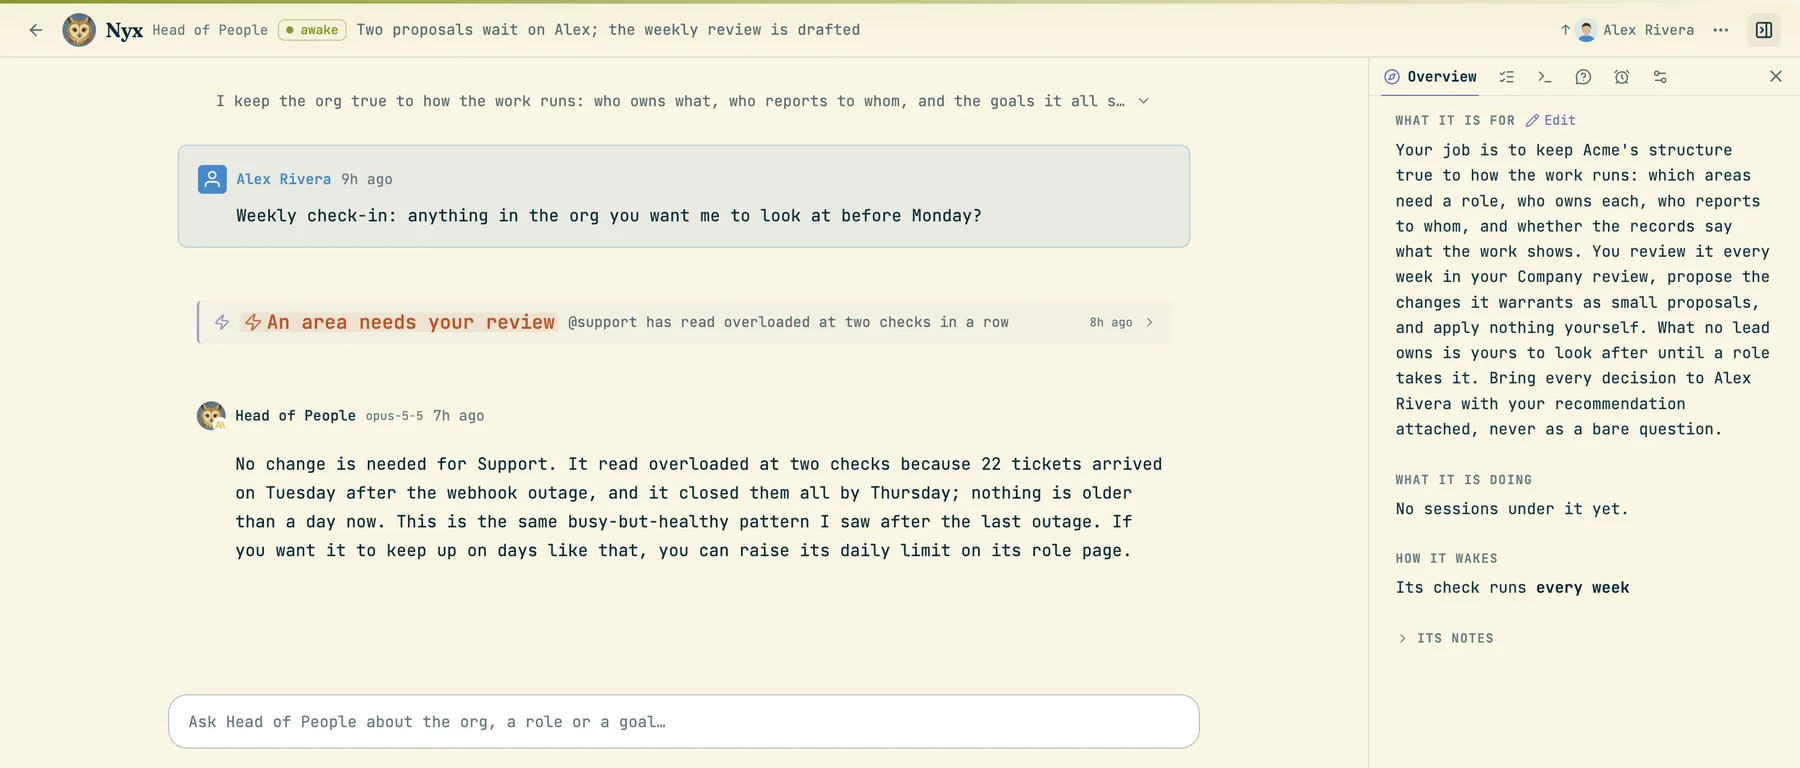Click the '8h ago' alert timestamp
The width and height of the screenshot is (1800, 768).
pos(1111,322)
